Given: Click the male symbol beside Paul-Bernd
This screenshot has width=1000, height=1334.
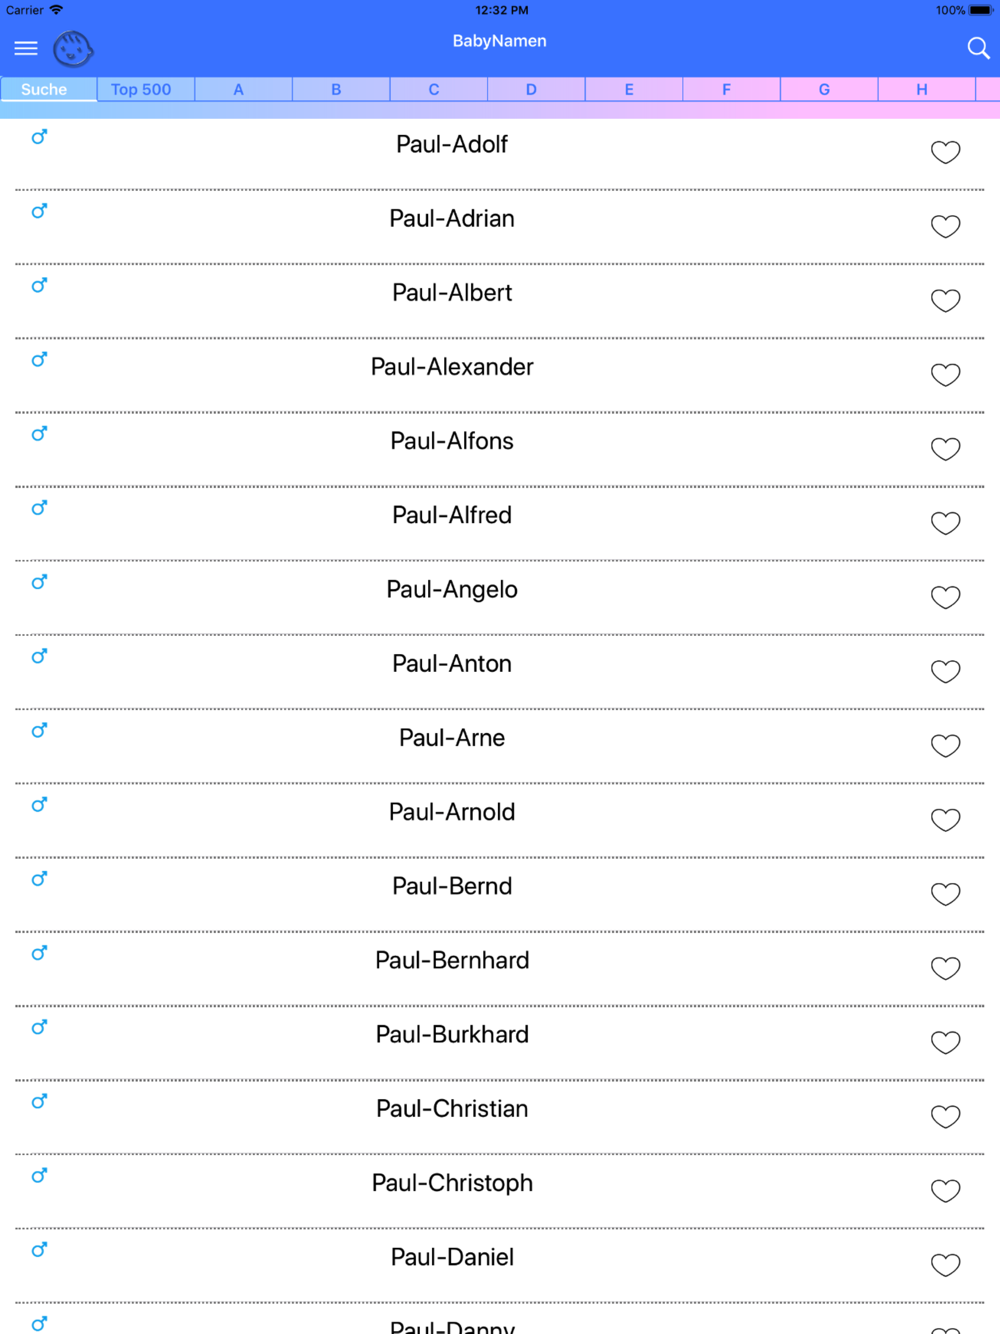Looking at the screenshot, I should [39, 879].
